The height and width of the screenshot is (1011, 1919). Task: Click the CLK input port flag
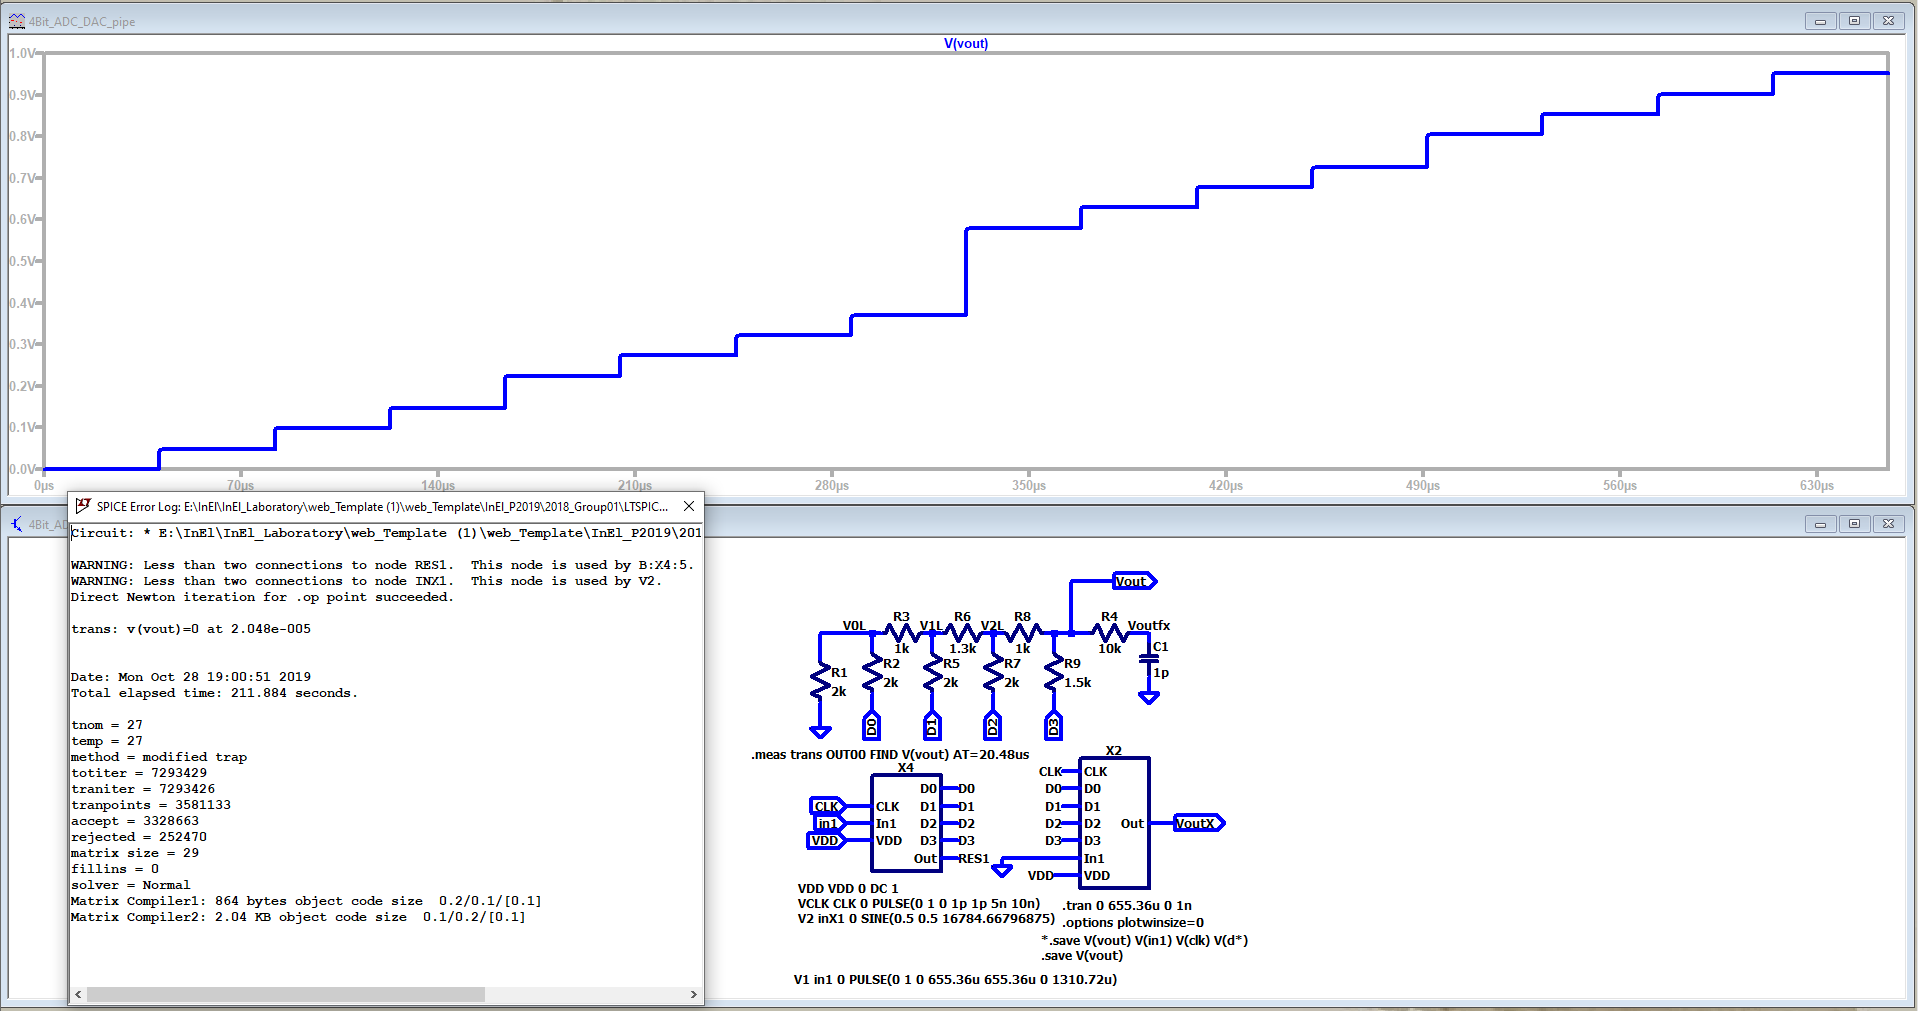(x=827, y=806)
